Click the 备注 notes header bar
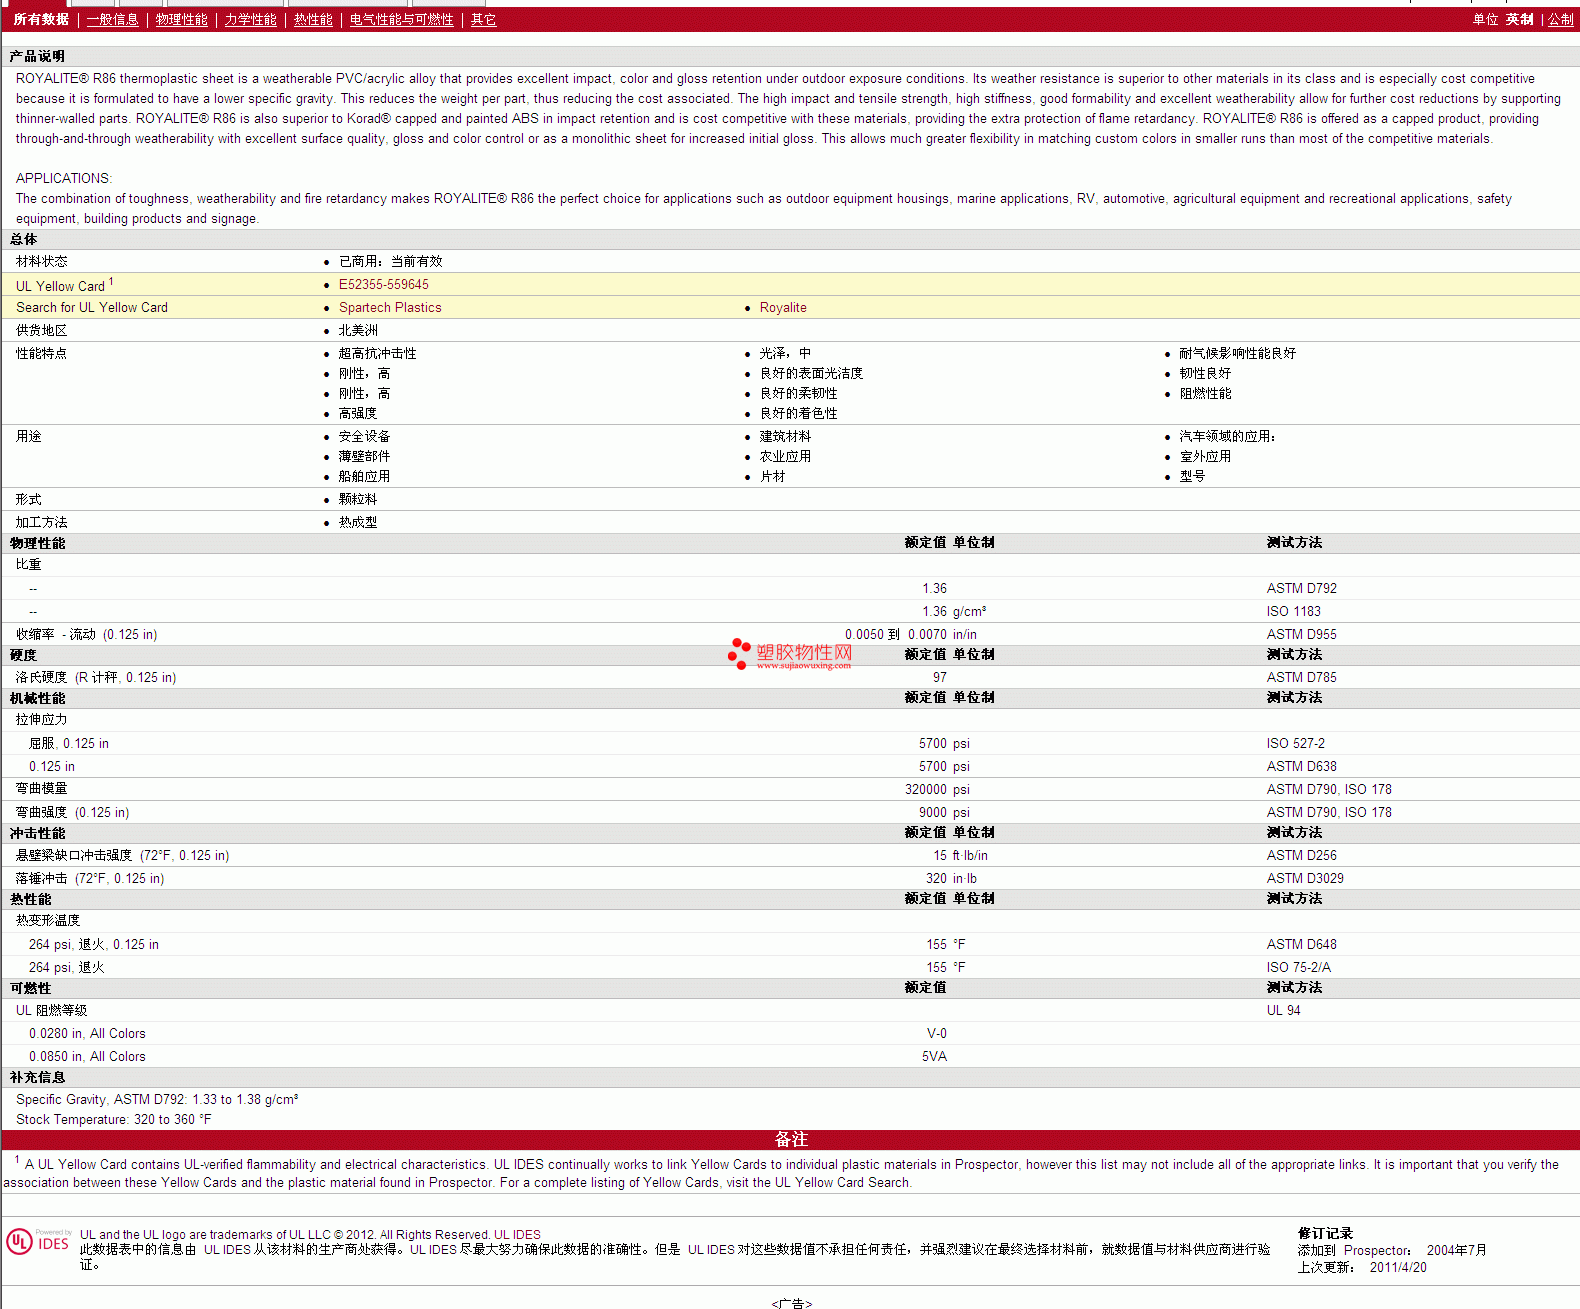 [790, 1140]
